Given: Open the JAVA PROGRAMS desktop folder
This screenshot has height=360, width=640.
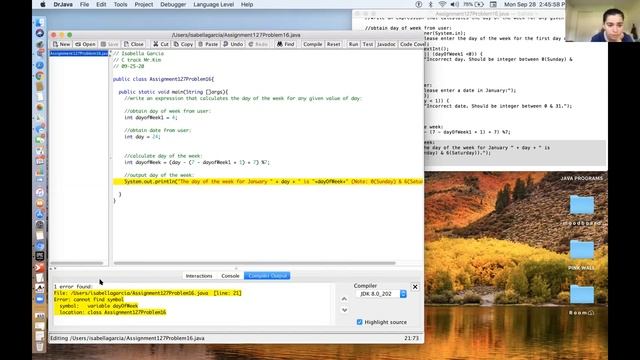Looking at the screenshot, I should pyautogui.click(x=581, y=178).
